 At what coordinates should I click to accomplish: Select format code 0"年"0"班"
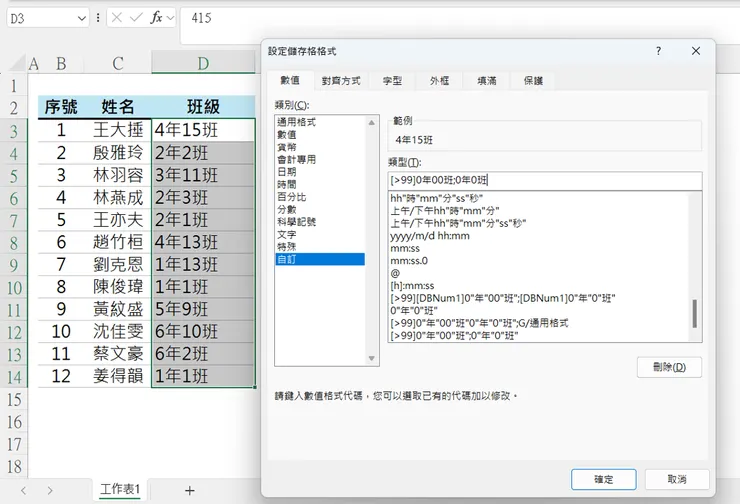(414, 311)
